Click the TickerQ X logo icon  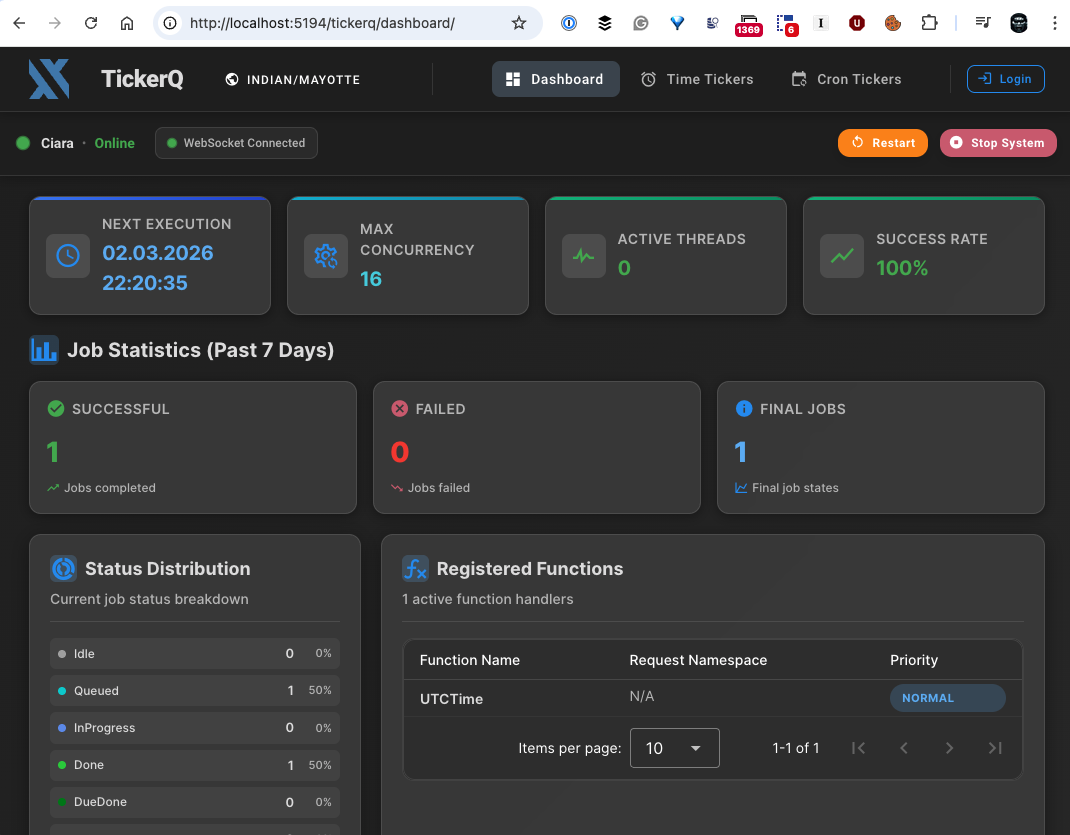49,79
